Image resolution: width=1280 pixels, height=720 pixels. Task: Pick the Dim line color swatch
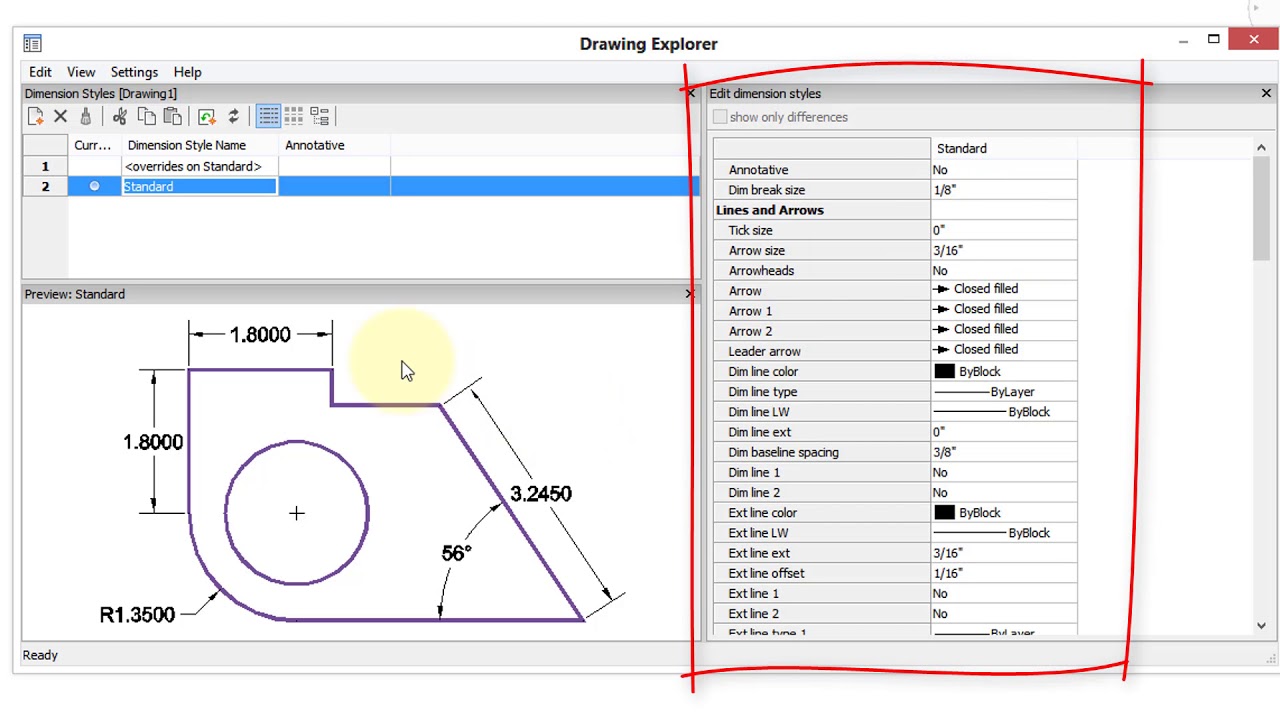coord(944,372)
